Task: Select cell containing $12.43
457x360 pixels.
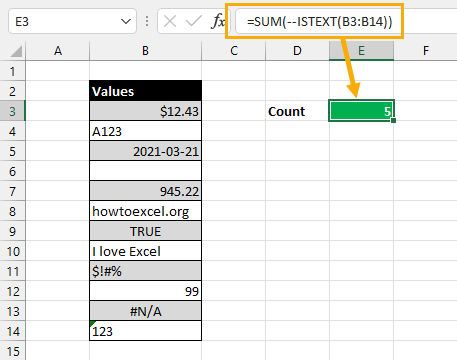Action: pos(145,111)
